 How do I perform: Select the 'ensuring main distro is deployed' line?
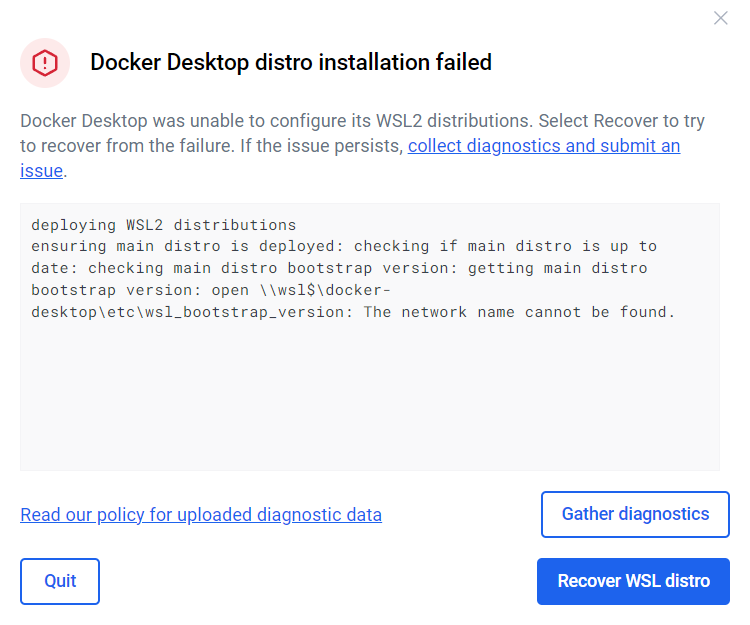(x=187, y=246)
